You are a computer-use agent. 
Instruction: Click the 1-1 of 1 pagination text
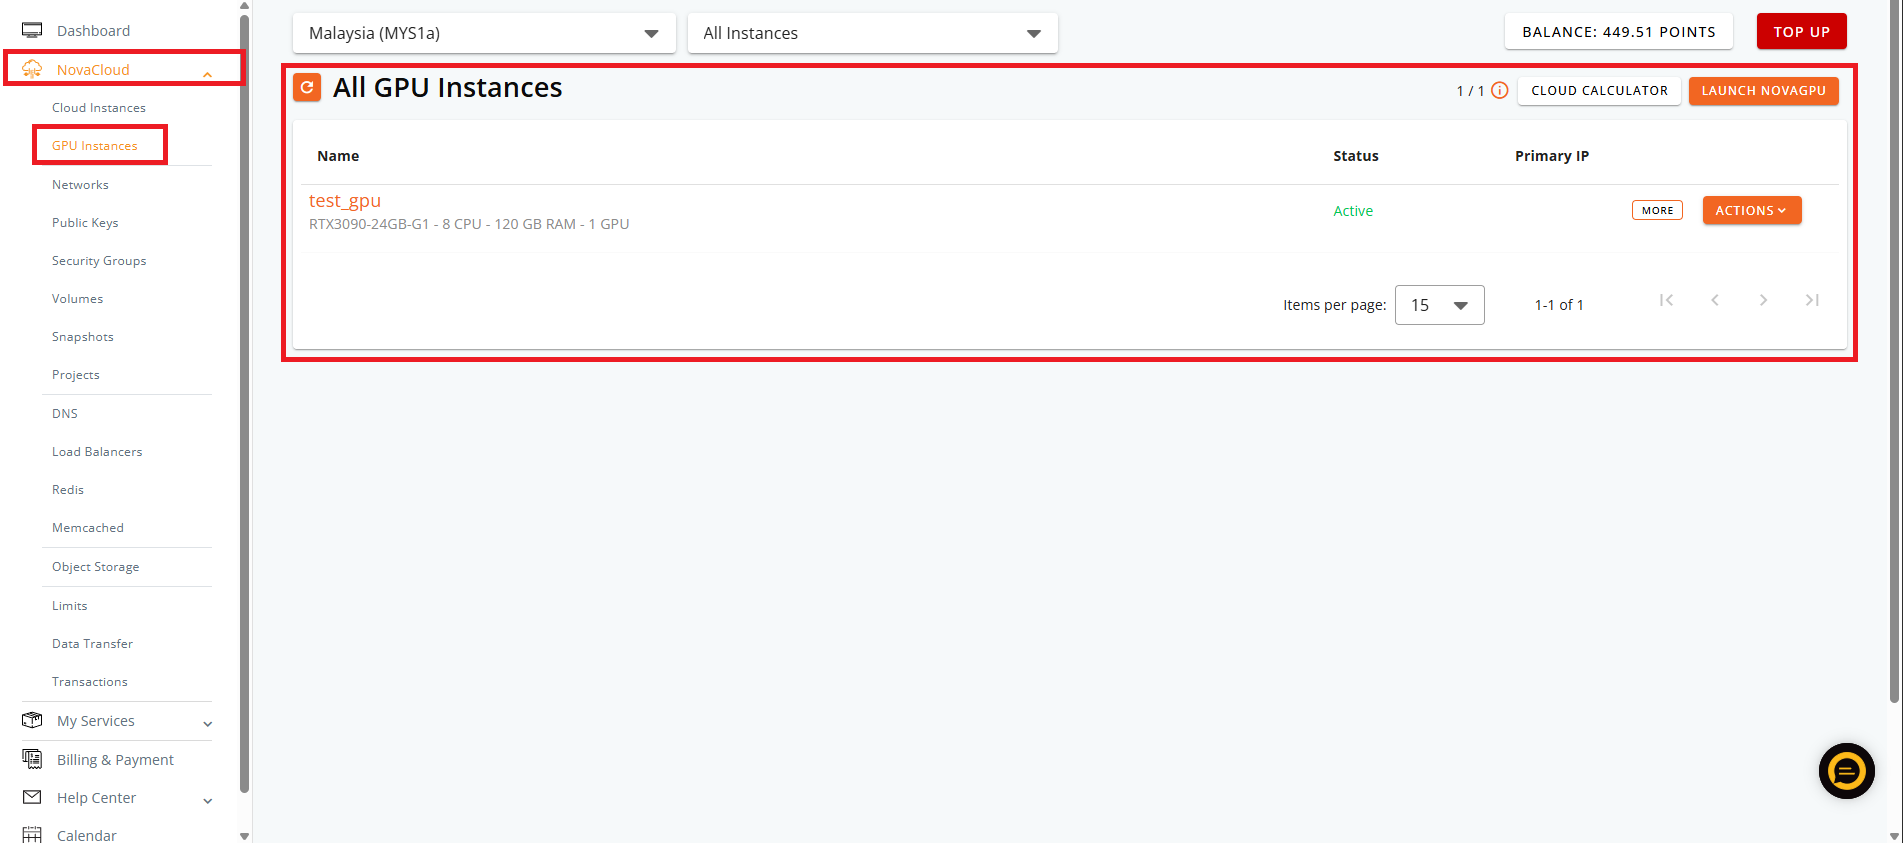(1559, 305)
